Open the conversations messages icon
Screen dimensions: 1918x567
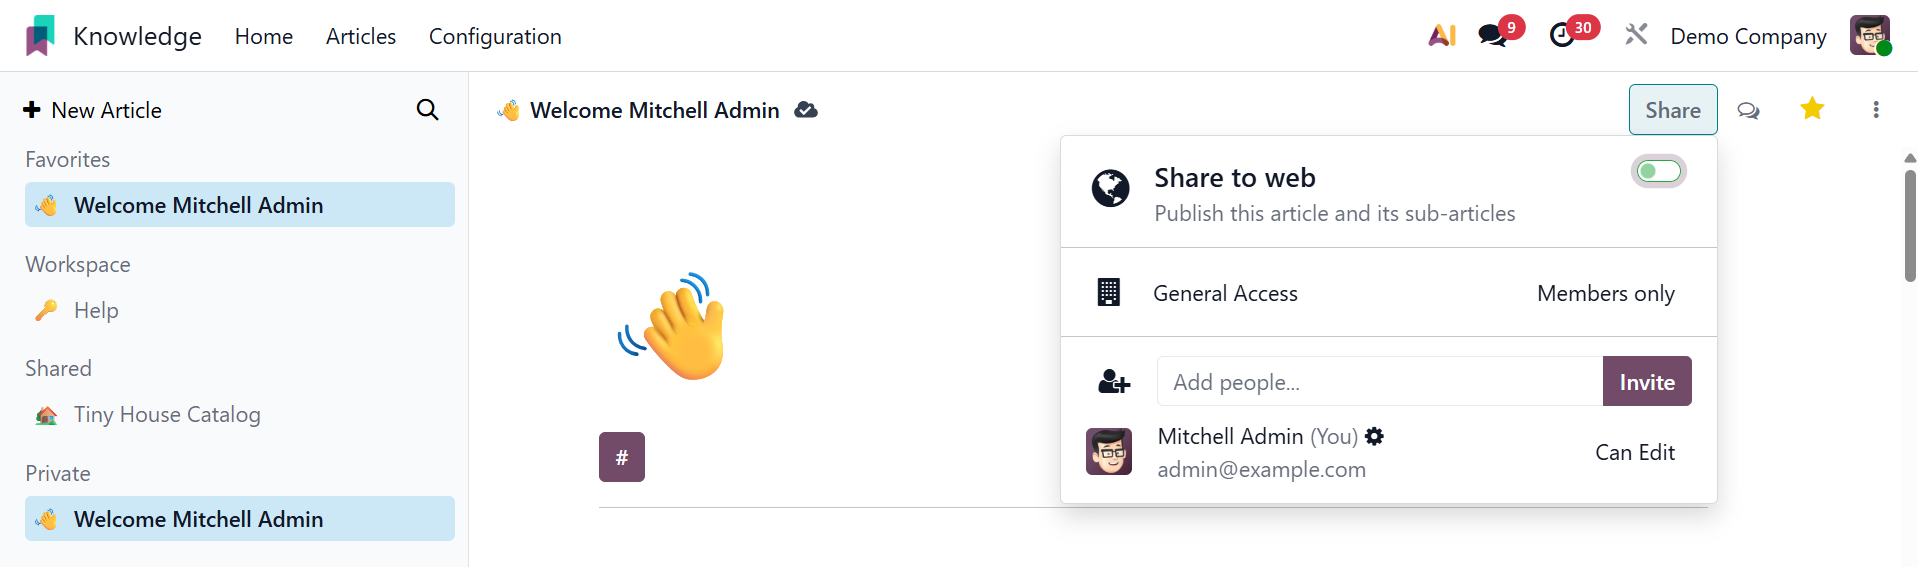coord(1493,36)
